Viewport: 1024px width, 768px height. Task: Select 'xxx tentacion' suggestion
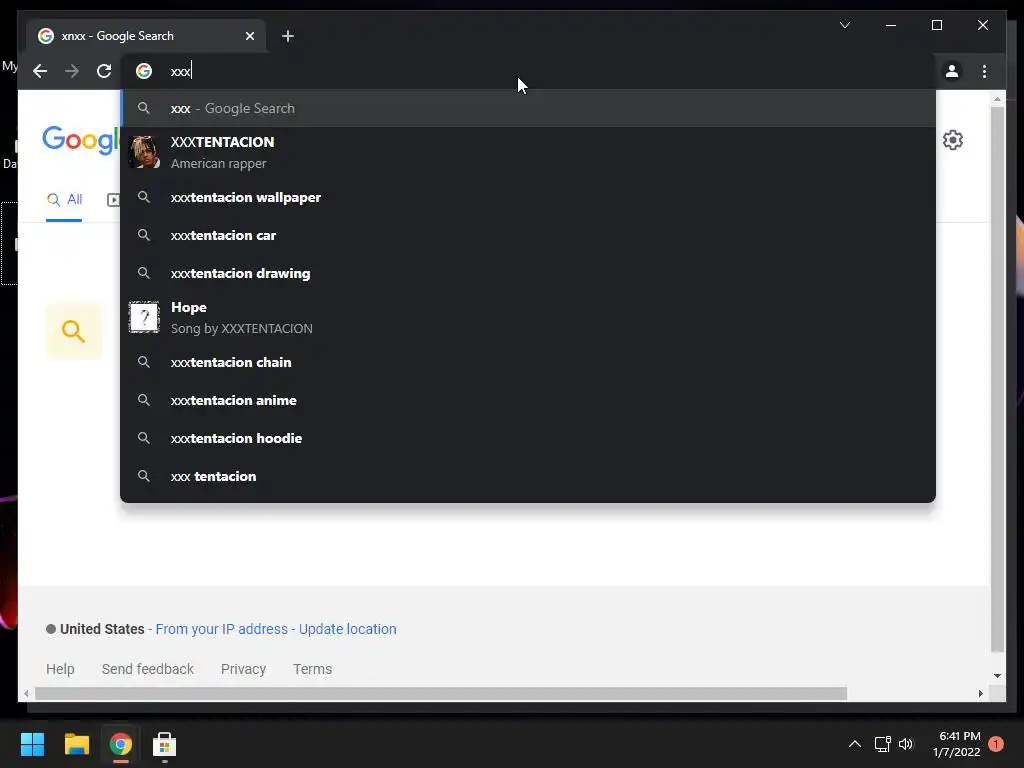tap(528, 476)
